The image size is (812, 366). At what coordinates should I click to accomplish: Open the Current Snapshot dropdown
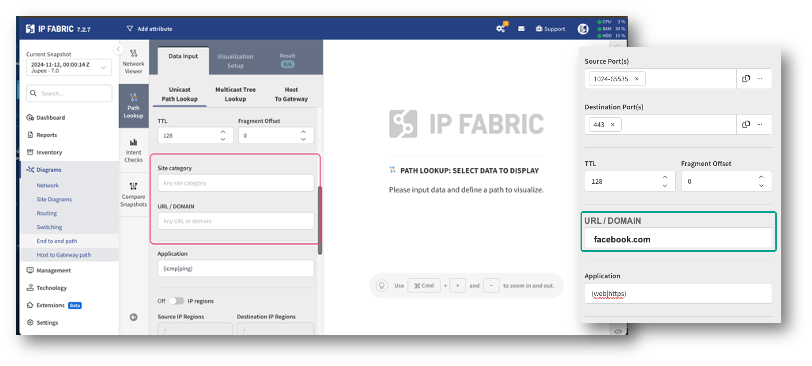coord(69,67)
